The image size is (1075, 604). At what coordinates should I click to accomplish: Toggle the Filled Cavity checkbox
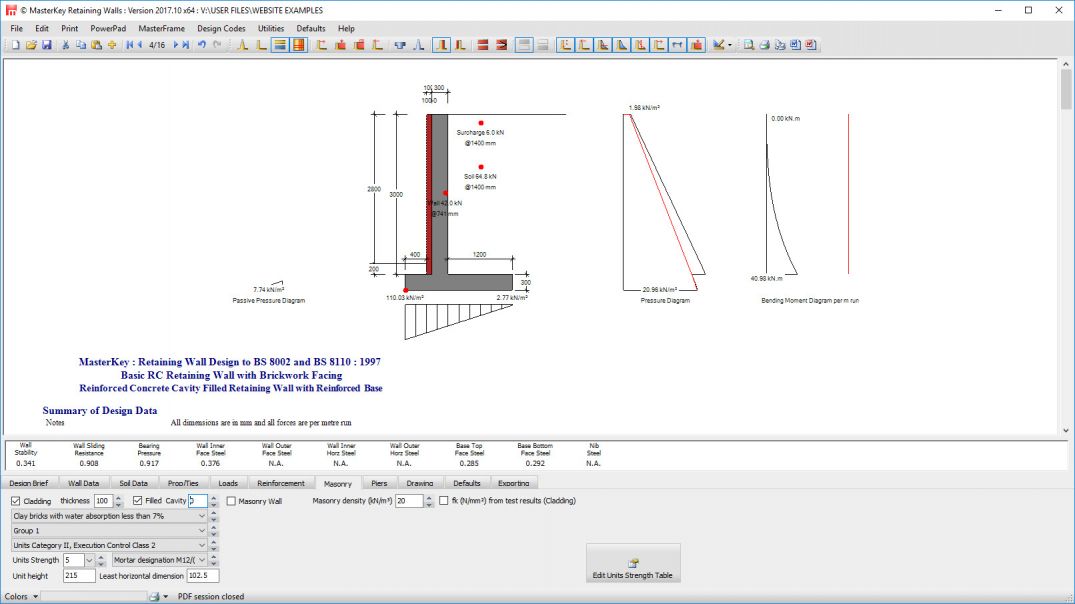138,501
